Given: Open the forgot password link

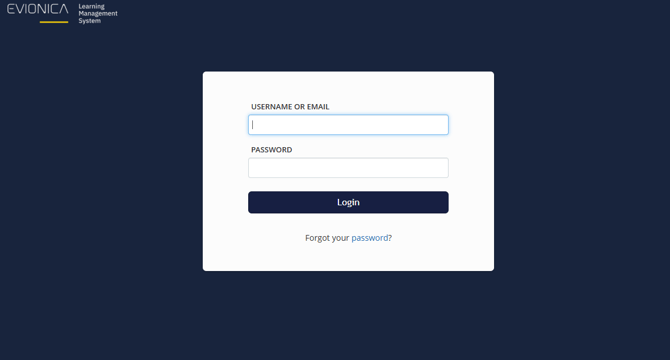Looking at the screenshot, I should coord(370,238).
